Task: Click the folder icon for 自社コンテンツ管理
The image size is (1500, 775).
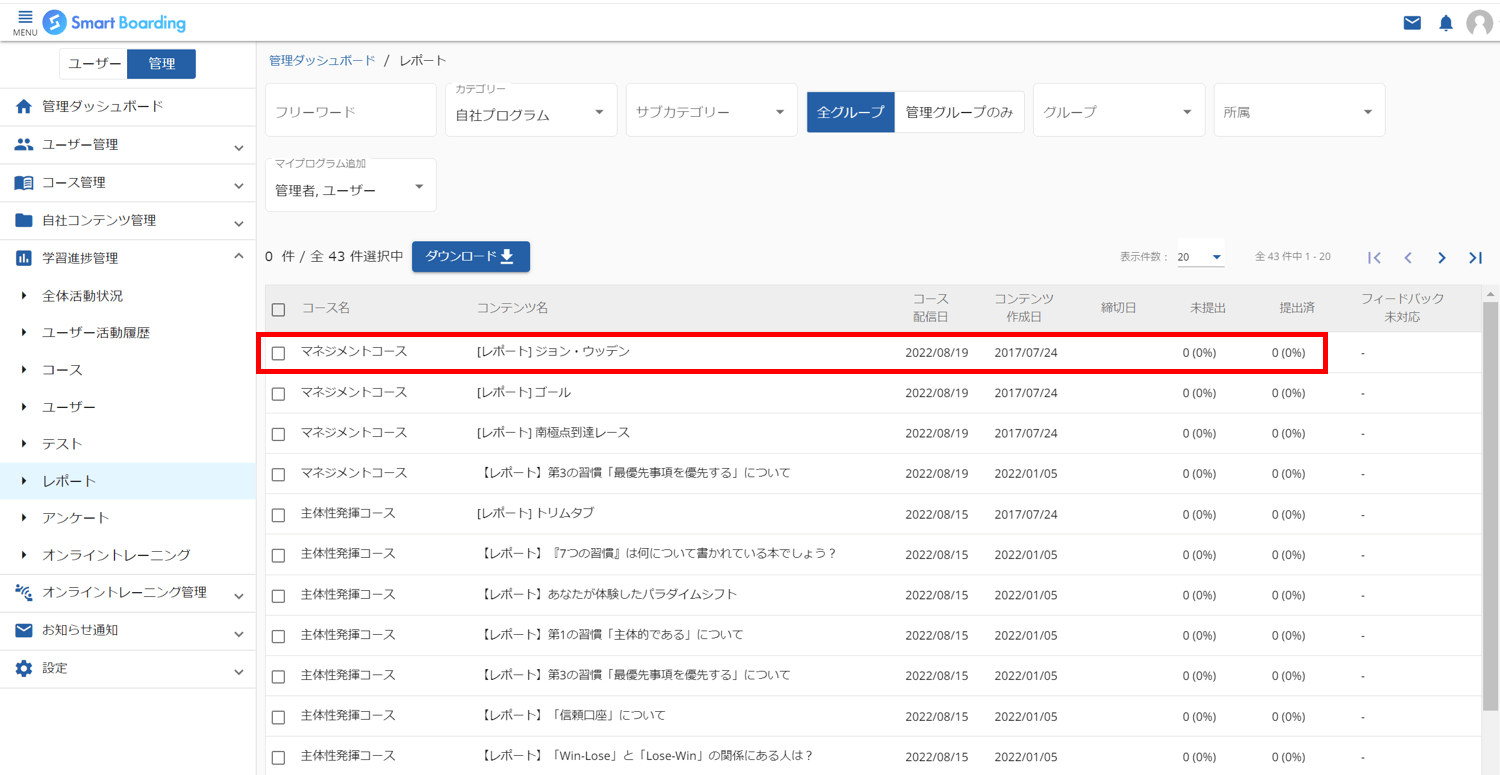Action: click(24, 220)
